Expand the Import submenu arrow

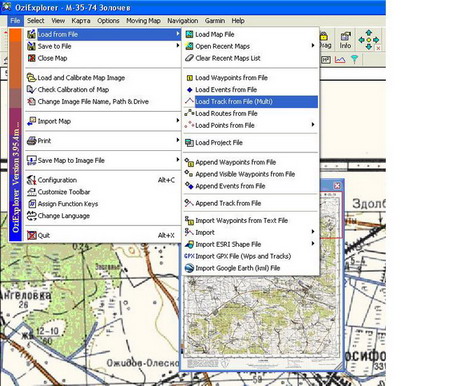click(x=313, y=232)
